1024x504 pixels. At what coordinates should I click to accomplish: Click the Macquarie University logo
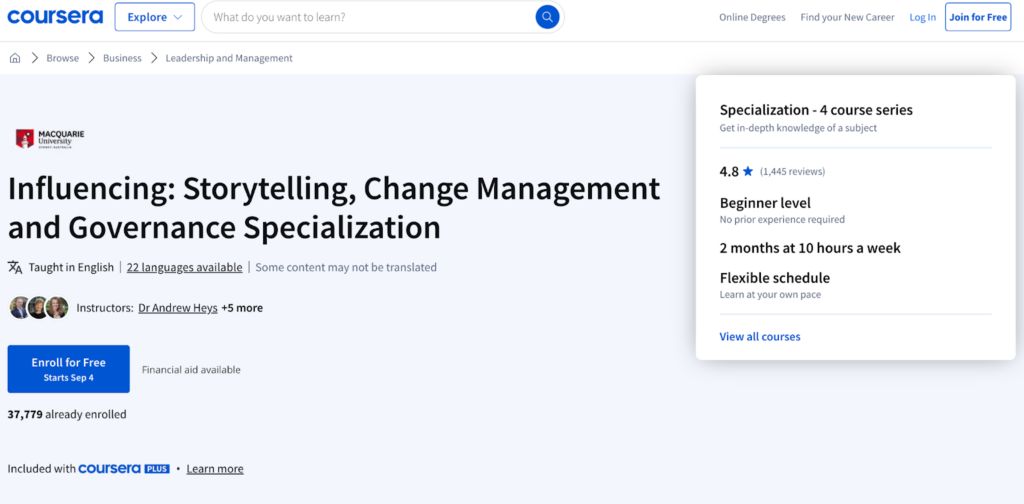click(x=50, y=138)
